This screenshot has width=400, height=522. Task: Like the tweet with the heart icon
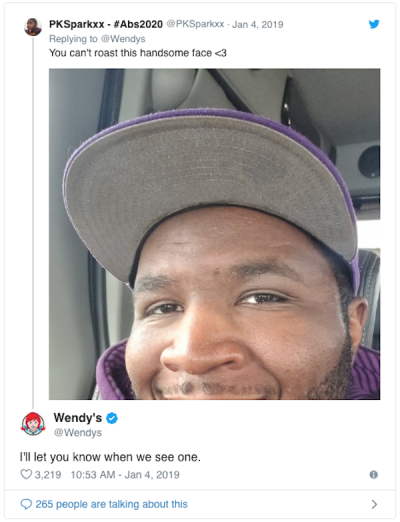(26, 474)
